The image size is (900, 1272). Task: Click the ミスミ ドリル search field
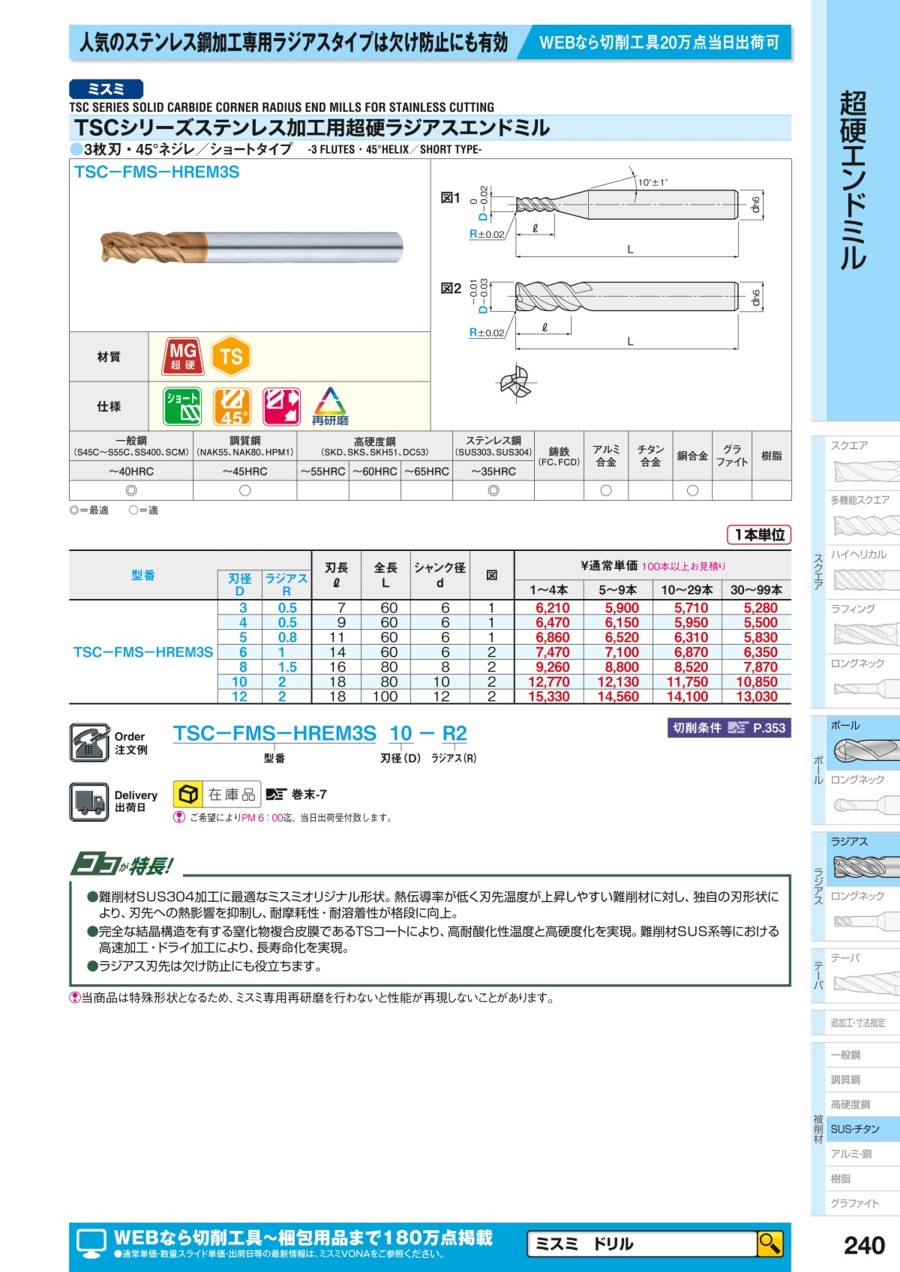click(641, 1244)
